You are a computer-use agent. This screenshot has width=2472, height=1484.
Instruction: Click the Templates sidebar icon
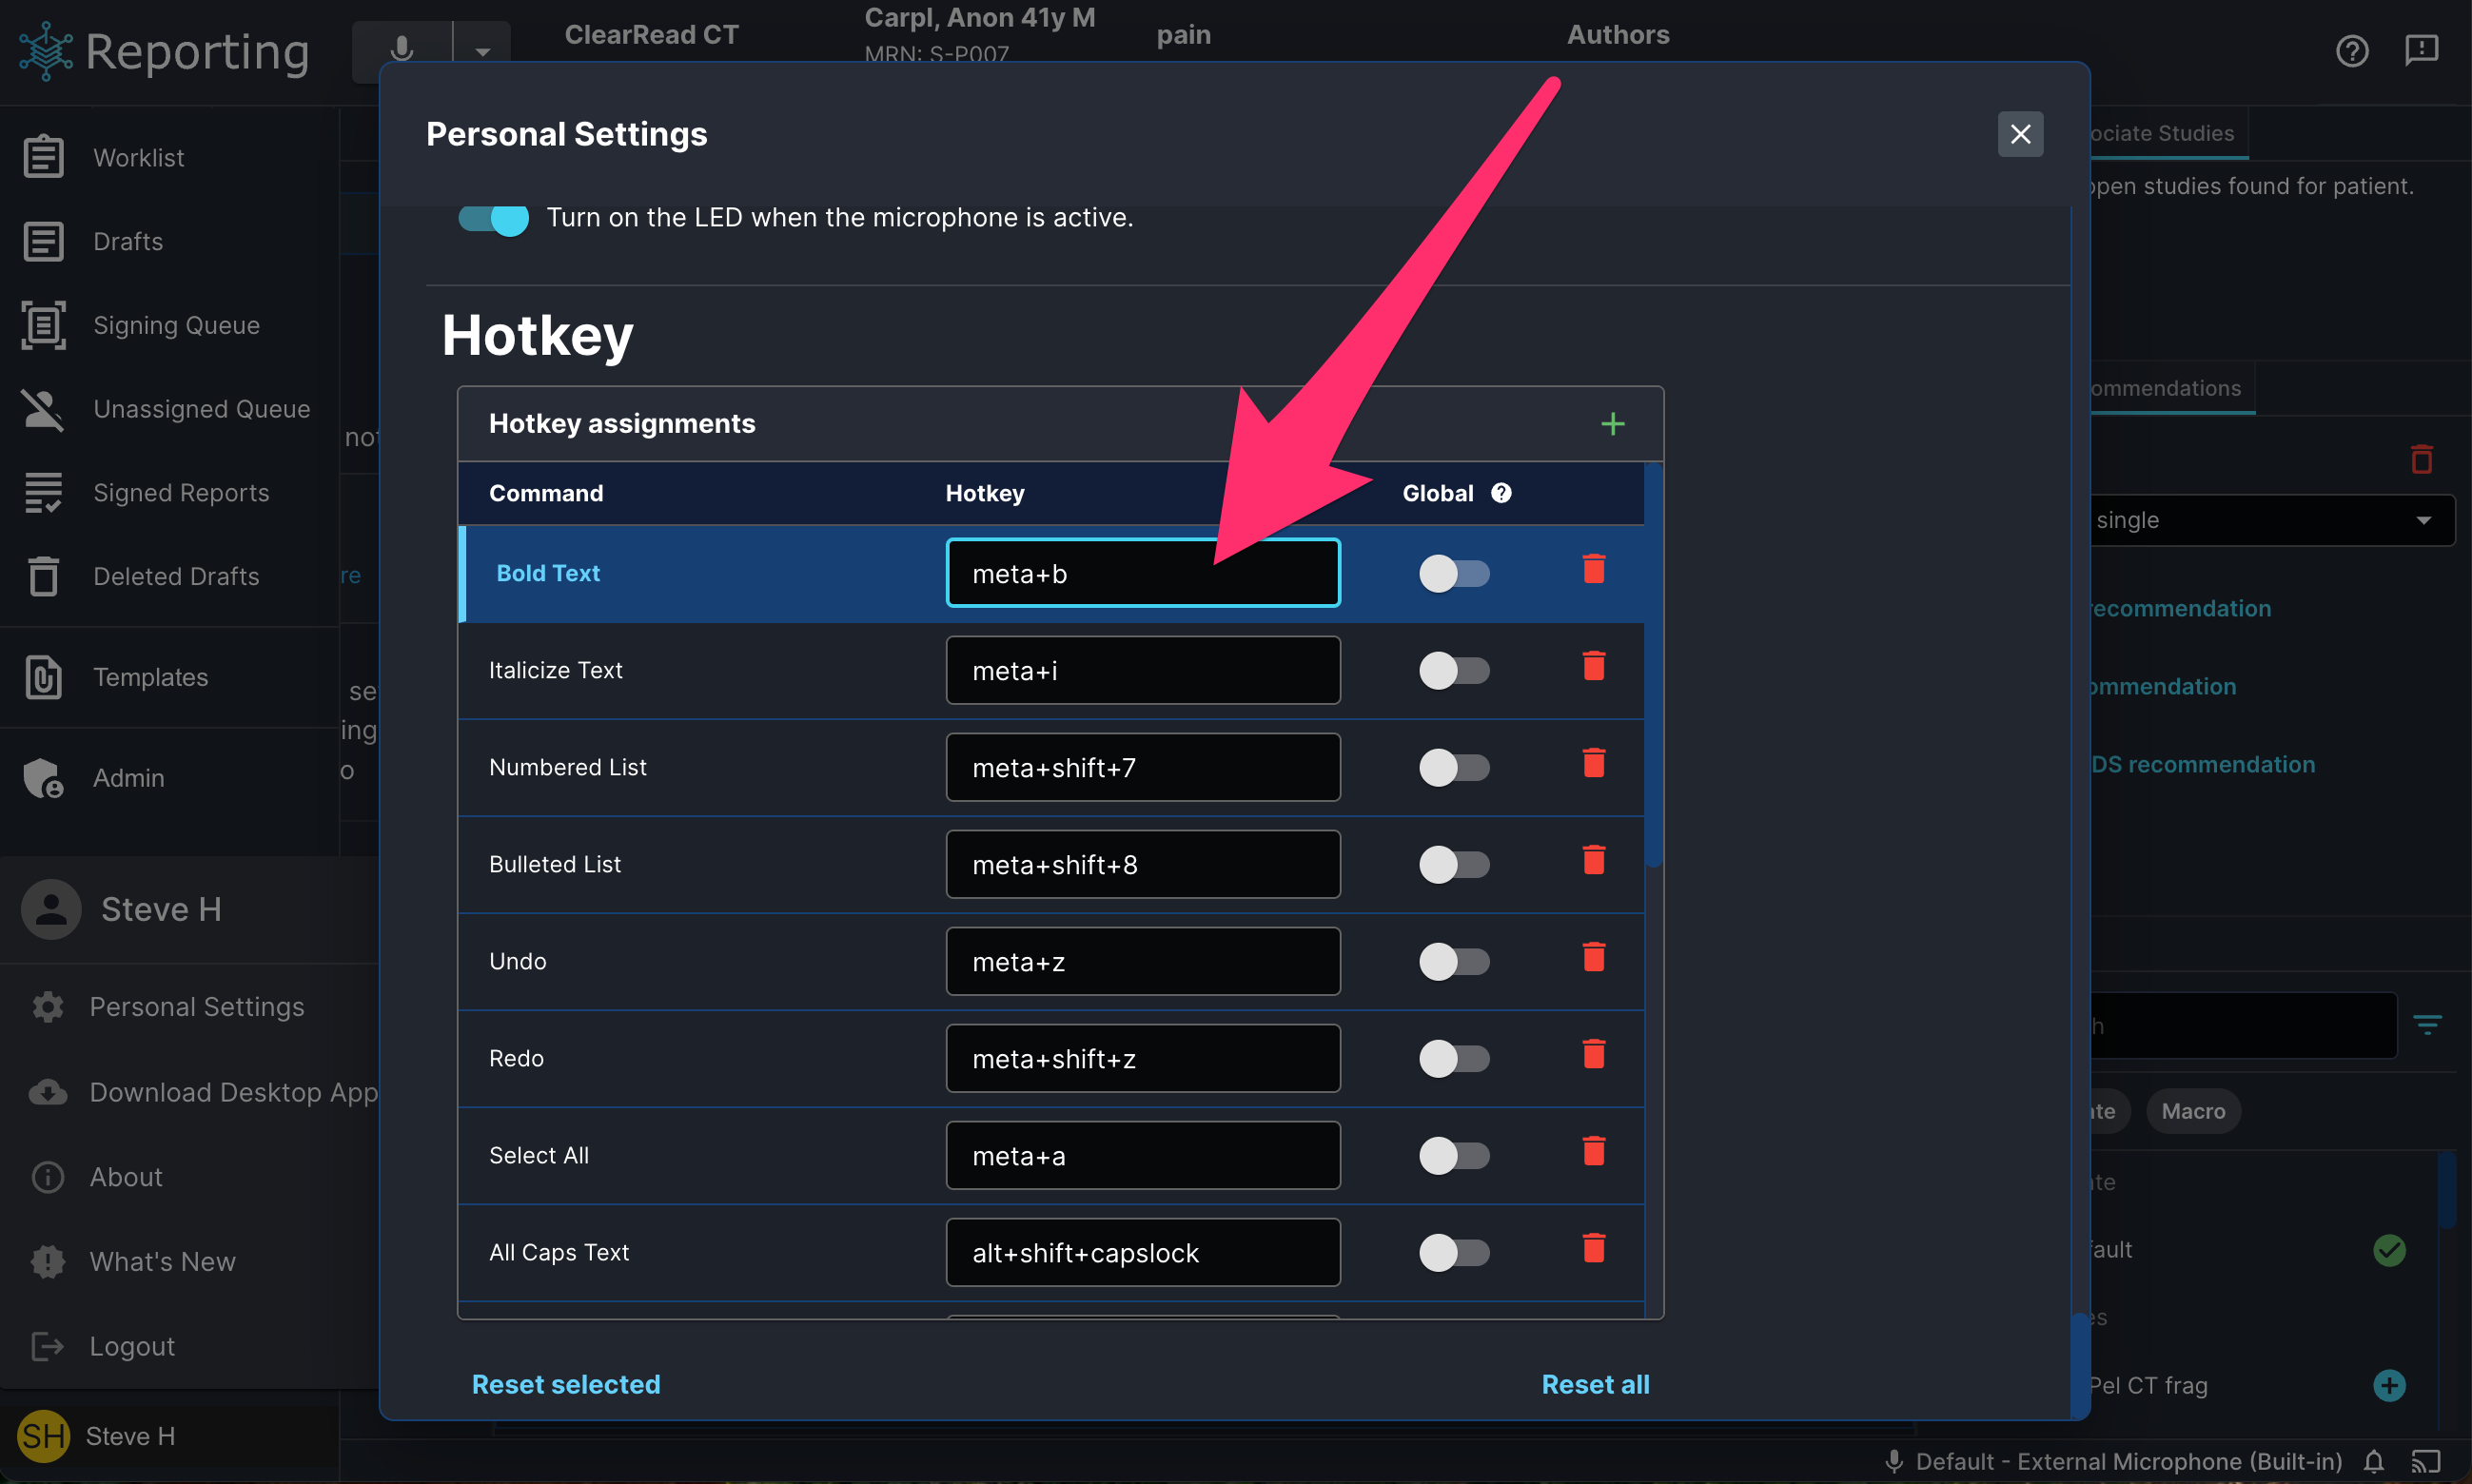[43, 677]
